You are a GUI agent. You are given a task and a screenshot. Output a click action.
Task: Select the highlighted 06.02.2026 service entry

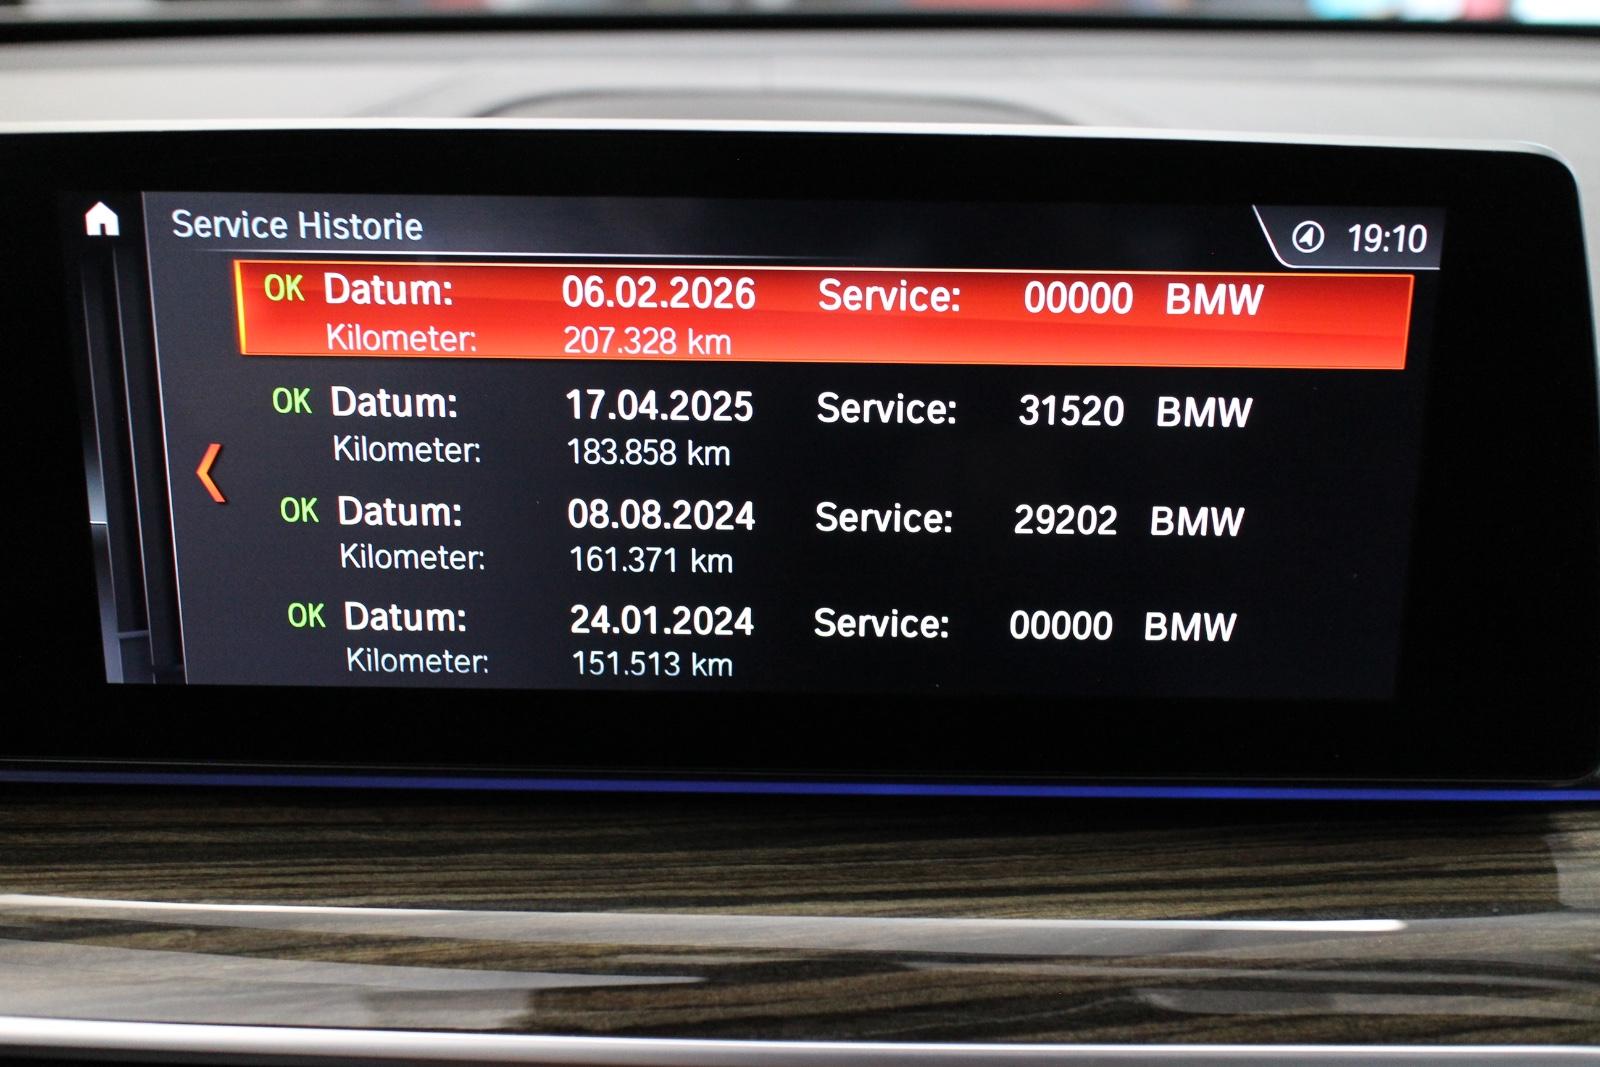click(825, 313)
